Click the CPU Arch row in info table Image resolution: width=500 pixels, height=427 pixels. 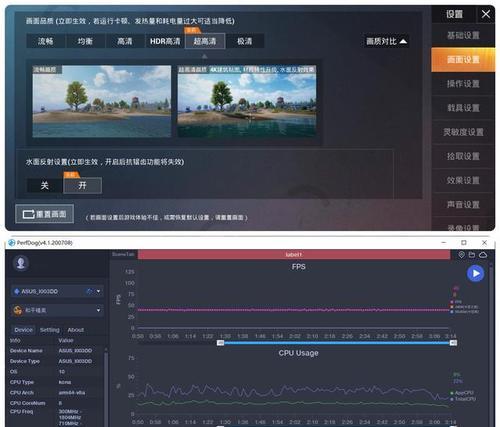click(x=56, y=393)
